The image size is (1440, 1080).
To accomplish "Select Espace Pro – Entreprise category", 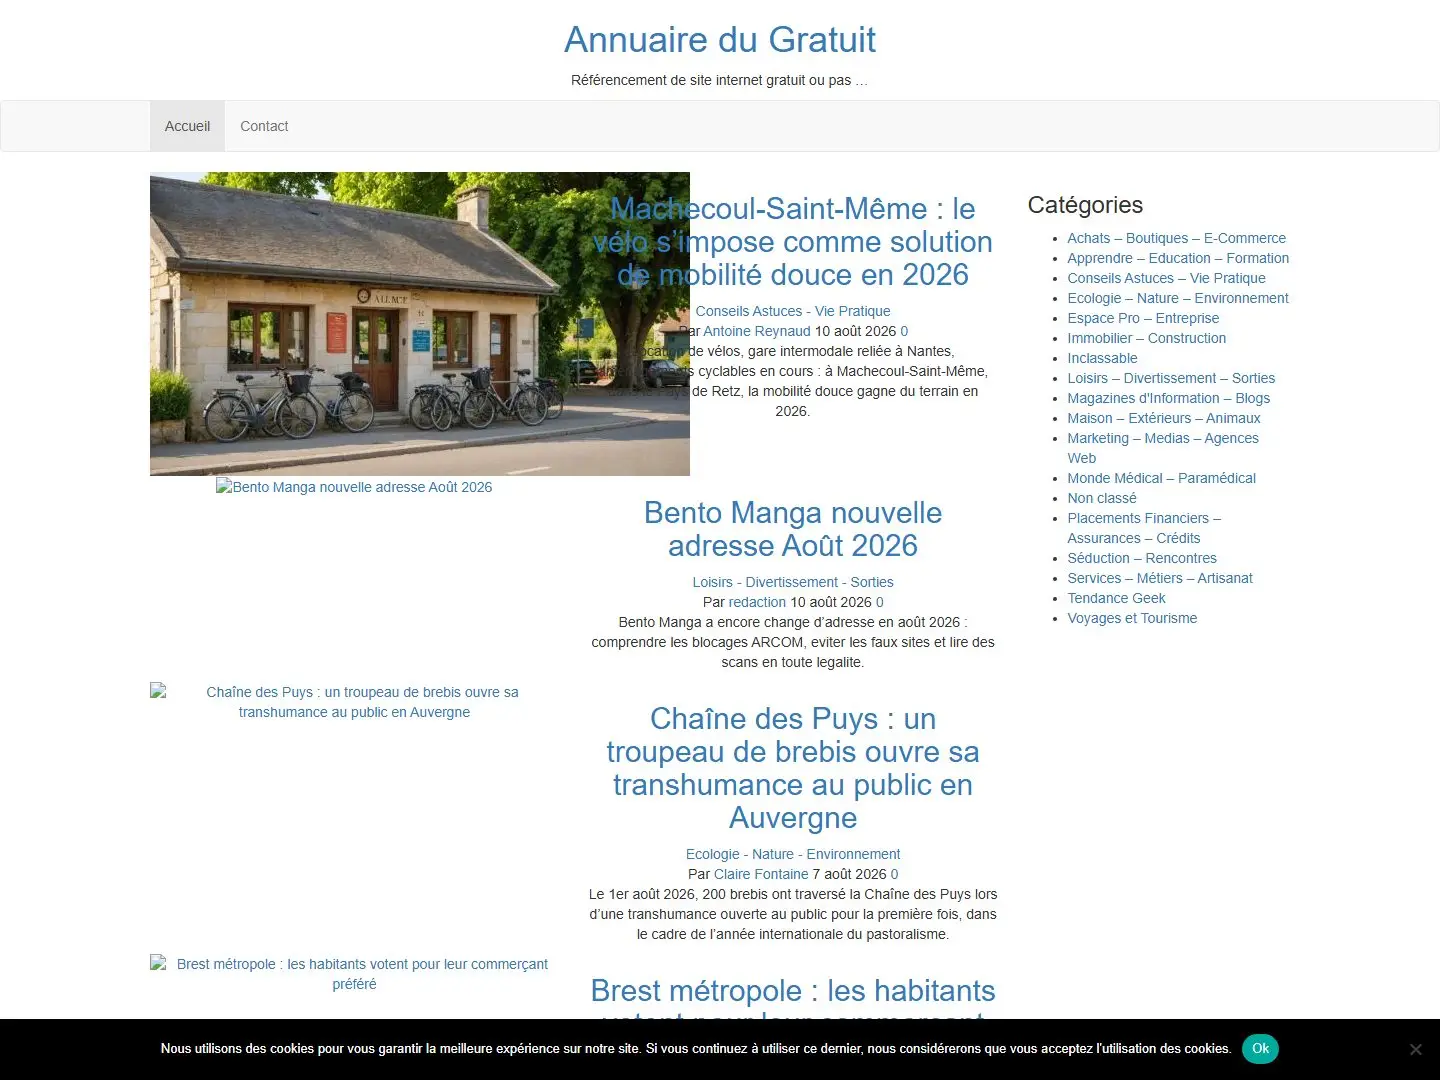I will [1143, 318].
